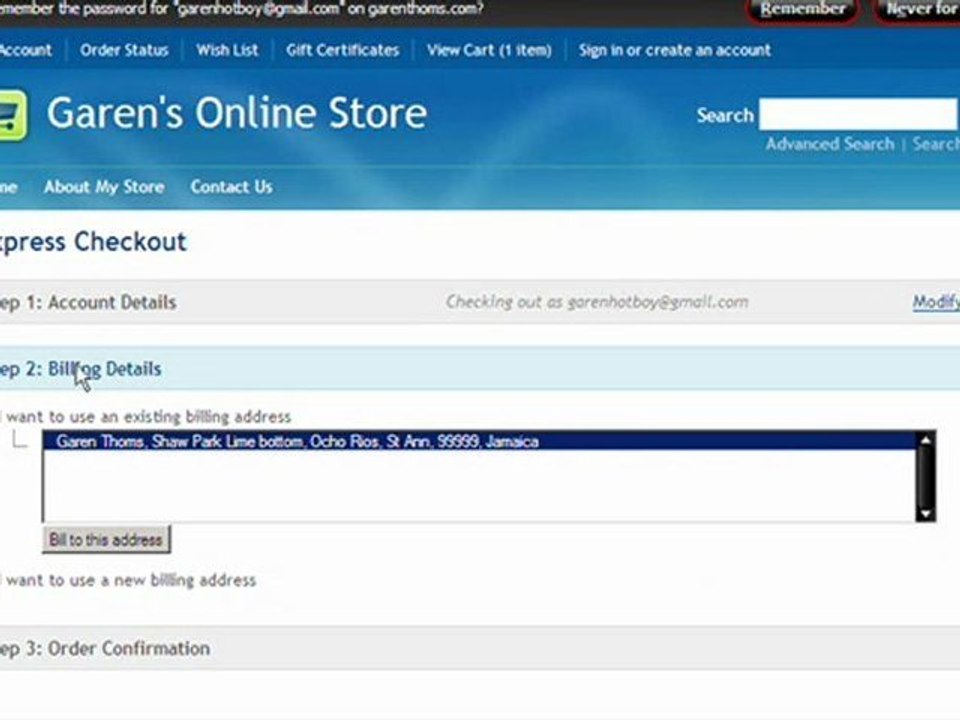Click the address list scroll down arrow

tap(926, 513)
